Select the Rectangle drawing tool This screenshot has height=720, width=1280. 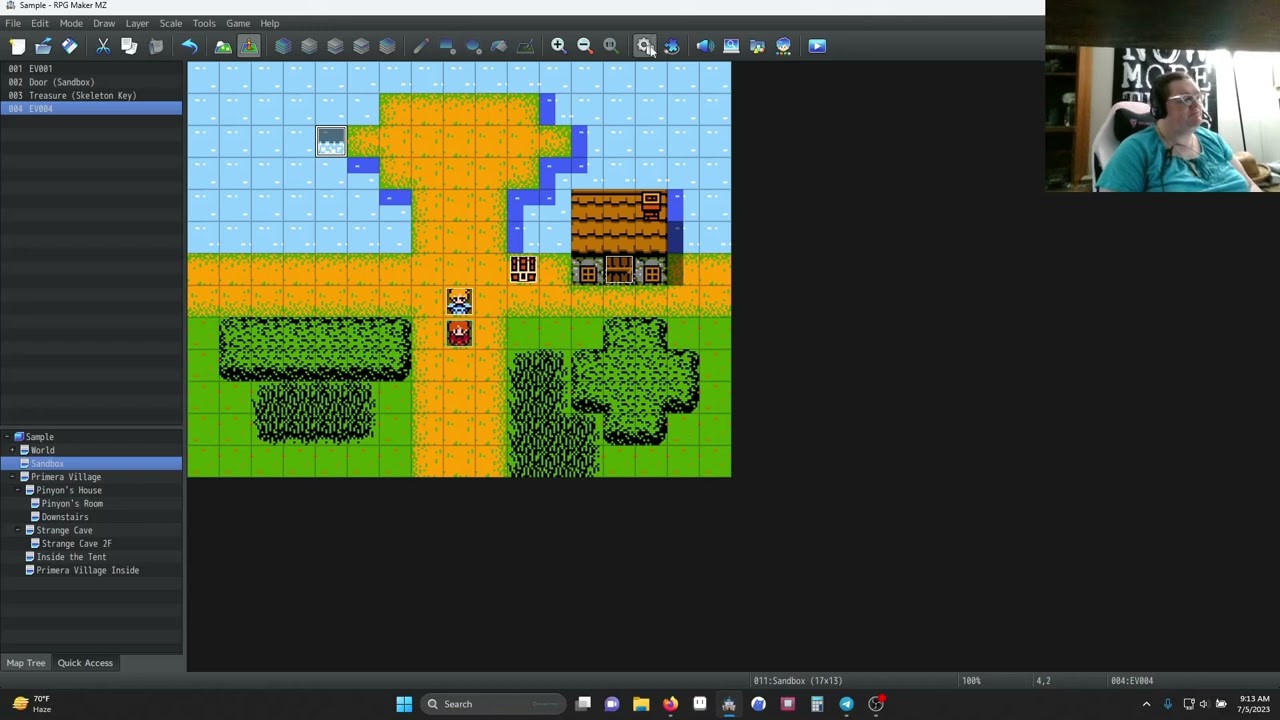point(447,46)
